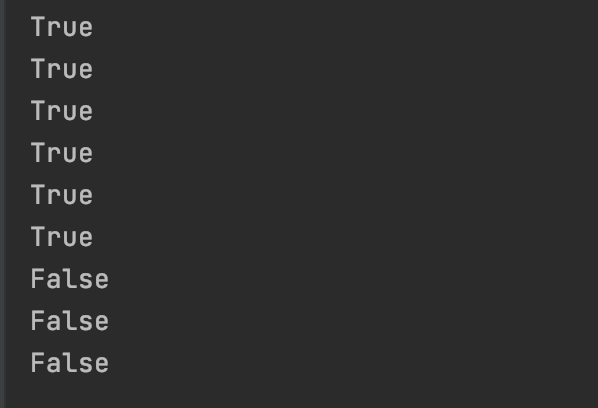The height and width of the screenshot is (408, 598).
Task: Click the first False output line
Action: pos(70,279)
